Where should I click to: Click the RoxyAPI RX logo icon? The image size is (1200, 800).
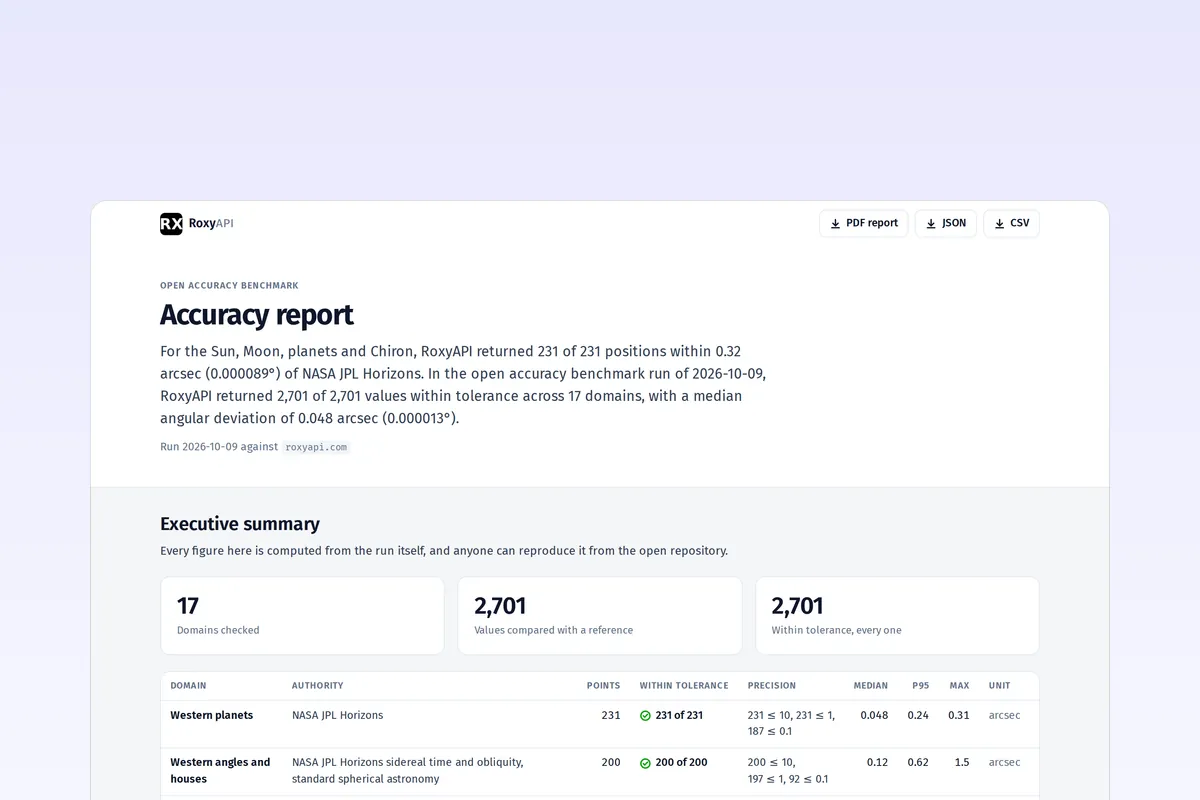click(x=171, y=223)
